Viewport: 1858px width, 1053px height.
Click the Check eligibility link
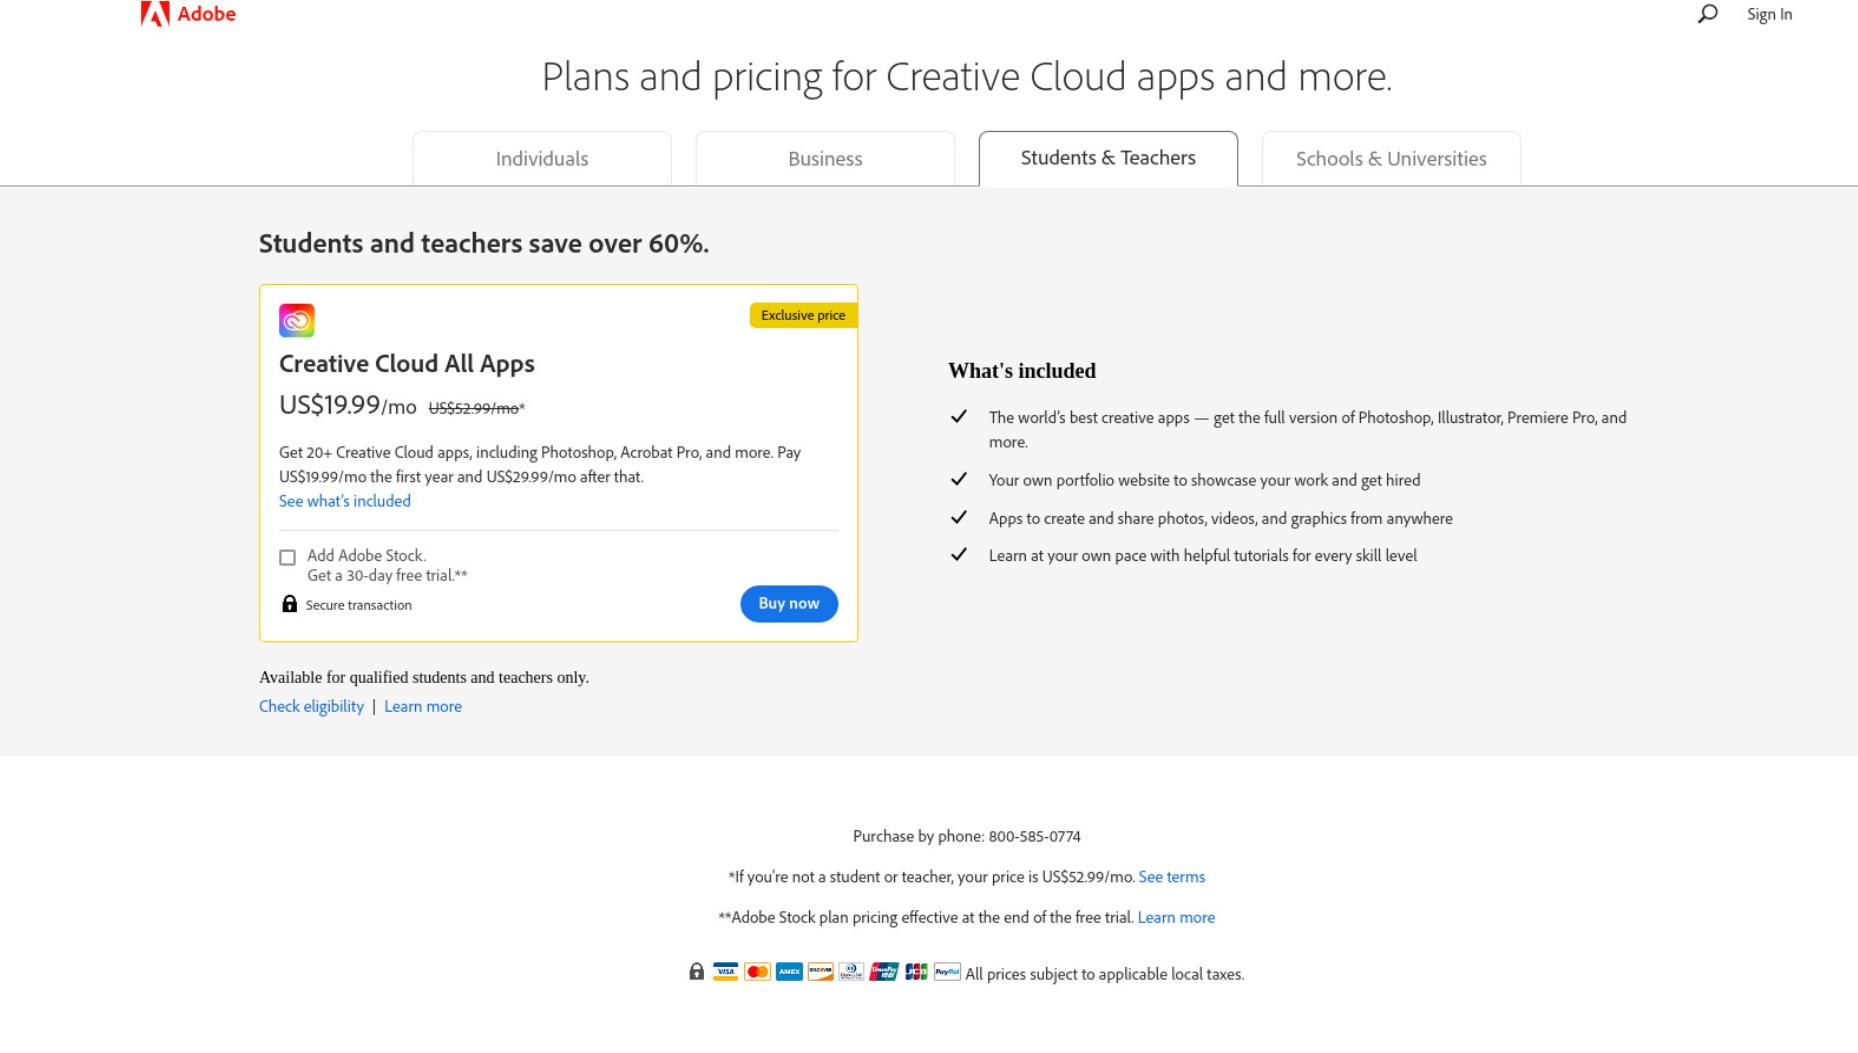(311, 706)
